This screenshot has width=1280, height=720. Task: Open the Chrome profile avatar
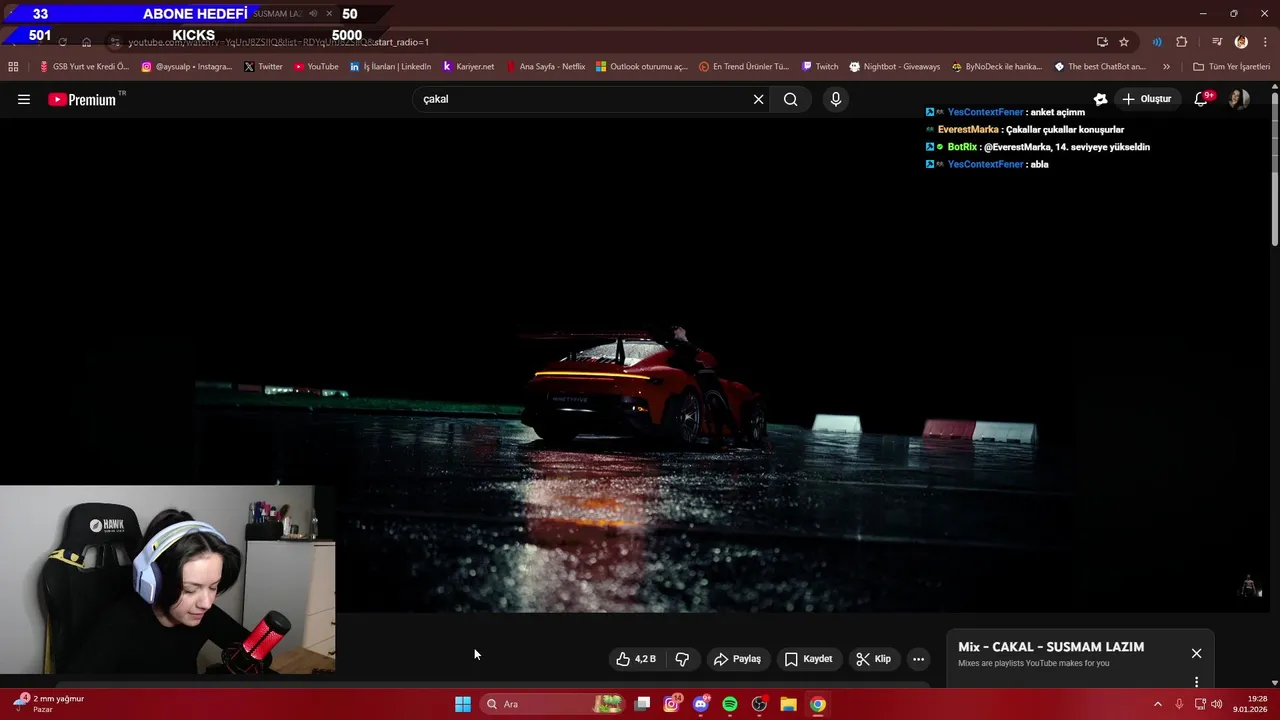click(1241, 42)
